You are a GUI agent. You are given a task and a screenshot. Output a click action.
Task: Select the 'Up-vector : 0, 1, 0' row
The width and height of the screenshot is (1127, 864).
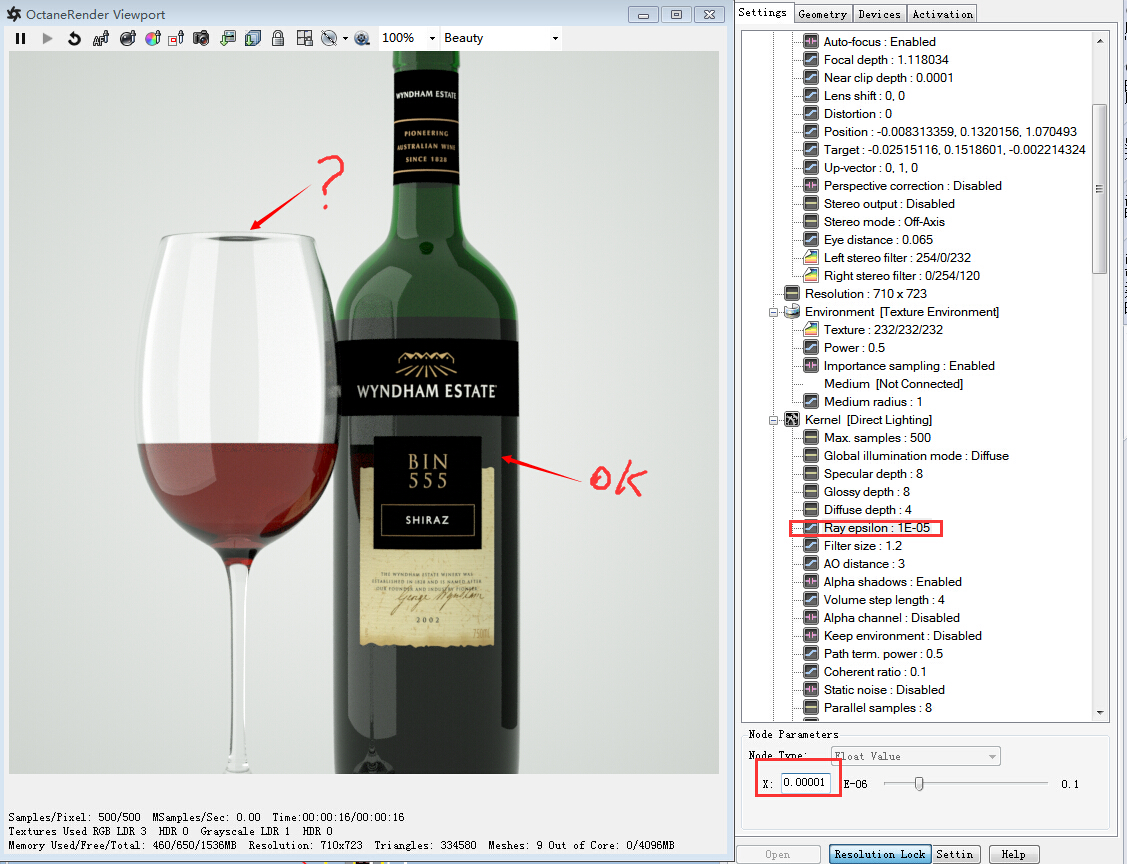(870, 167)
